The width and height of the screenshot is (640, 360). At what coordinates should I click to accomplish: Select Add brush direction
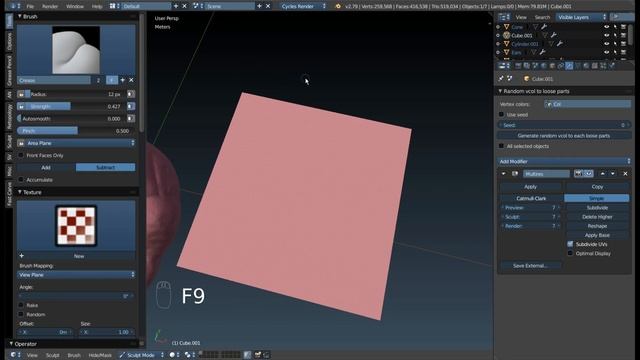46,167
